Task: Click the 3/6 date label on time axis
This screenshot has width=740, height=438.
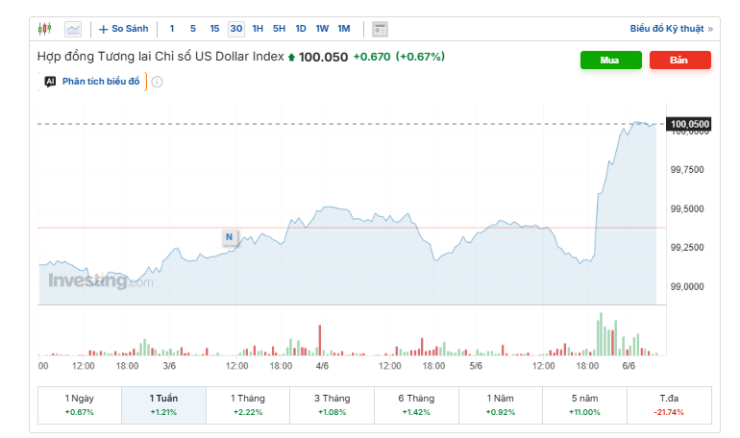Action: (169, 366)
